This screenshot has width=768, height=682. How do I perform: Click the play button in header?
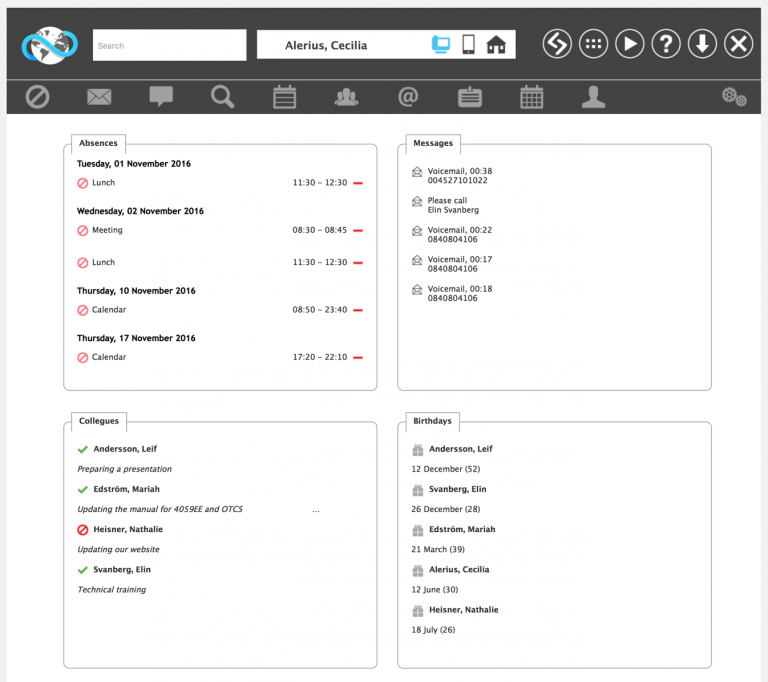tap(629, 44)
